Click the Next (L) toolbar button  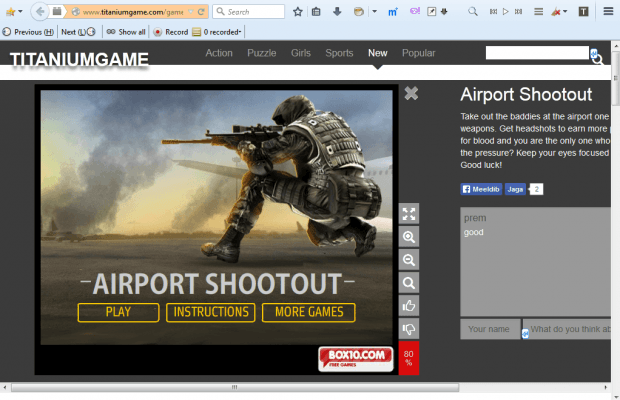click(x=78, y=32)
